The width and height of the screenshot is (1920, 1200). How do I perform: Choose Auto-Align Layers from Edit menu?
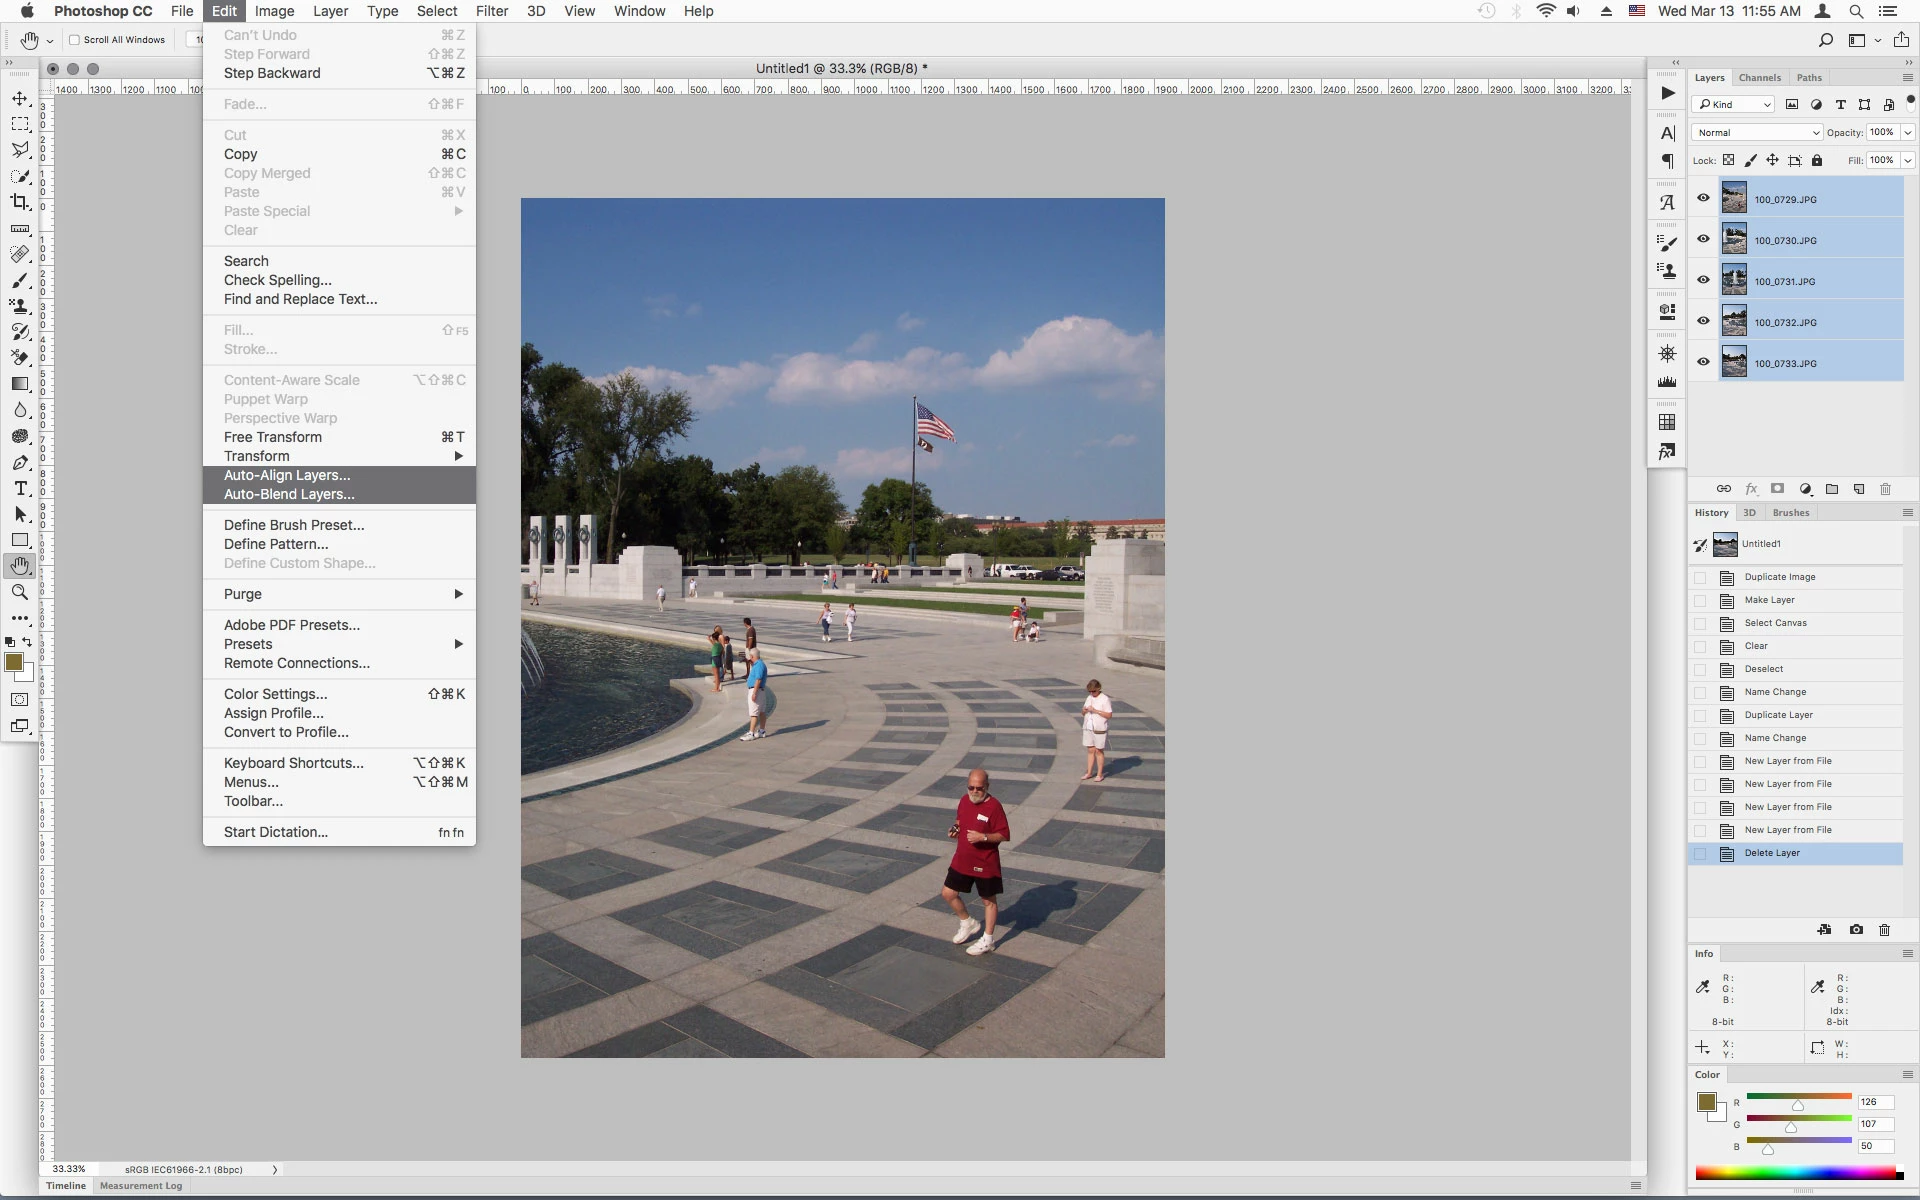tap(287, 475)
